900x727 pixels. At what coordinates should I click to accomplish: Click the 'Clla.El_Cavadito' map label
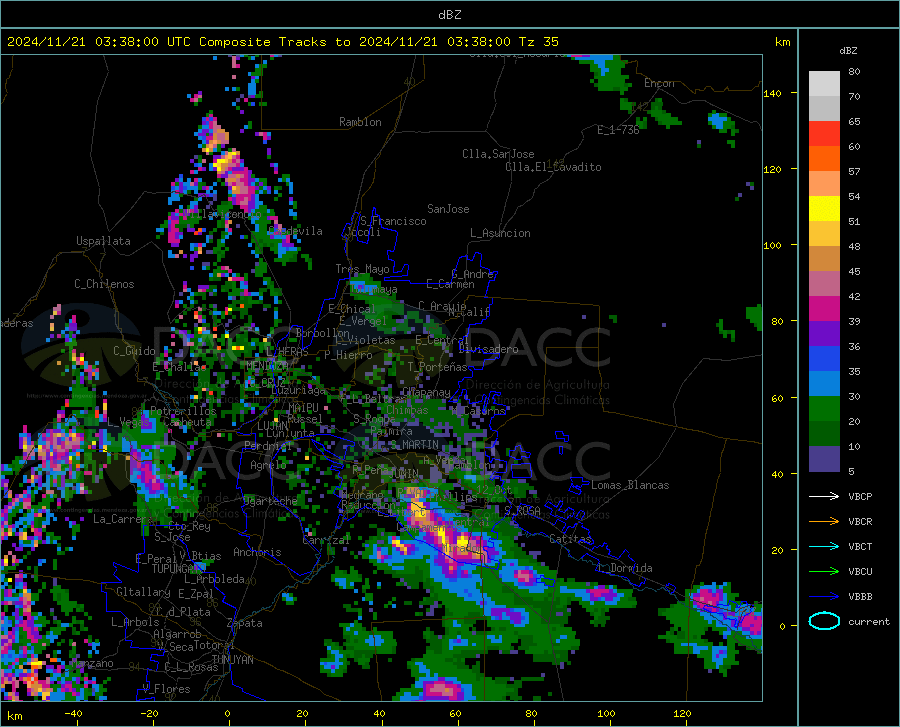553,167
